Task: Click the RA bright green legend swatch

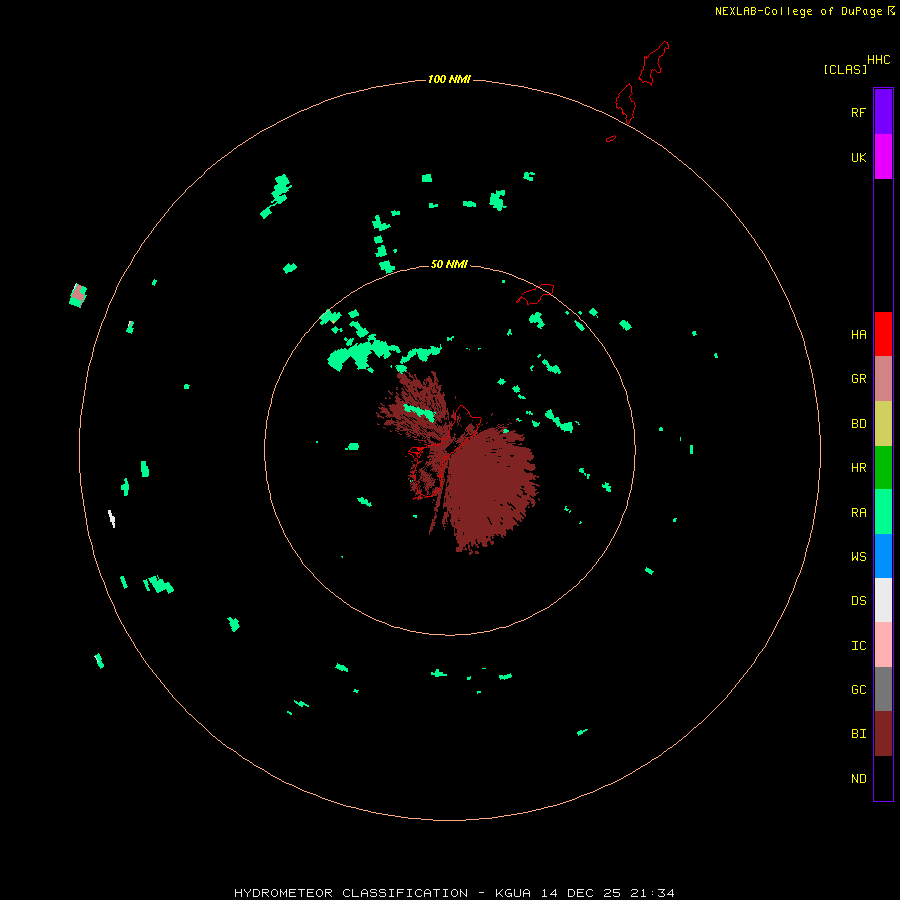Action: tap(883, 512)
